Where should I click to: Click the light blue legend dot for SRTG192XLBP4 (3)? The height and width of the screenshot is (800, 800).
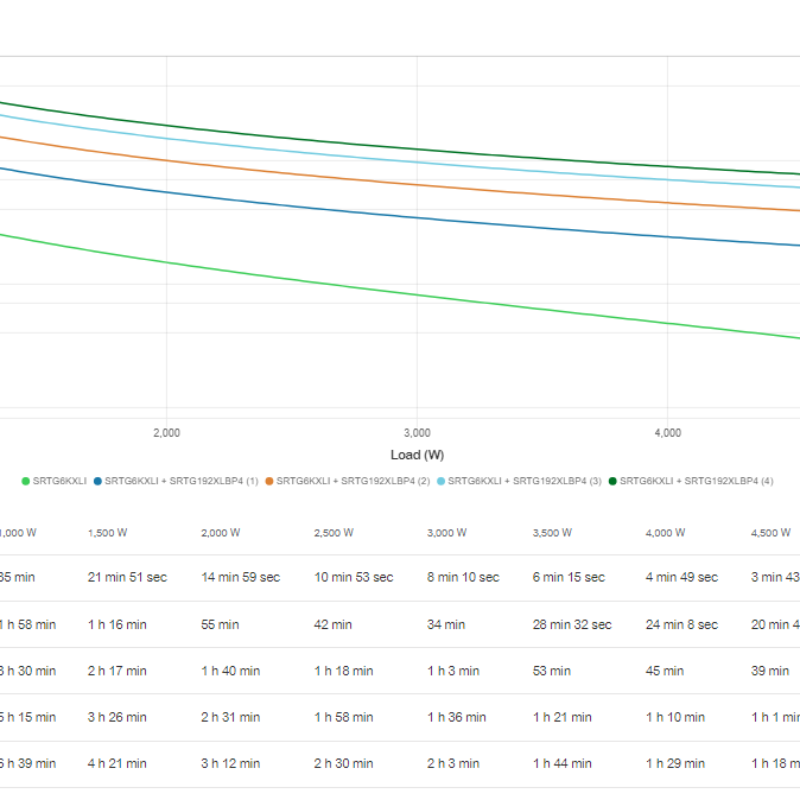click(x=441, y=481)
